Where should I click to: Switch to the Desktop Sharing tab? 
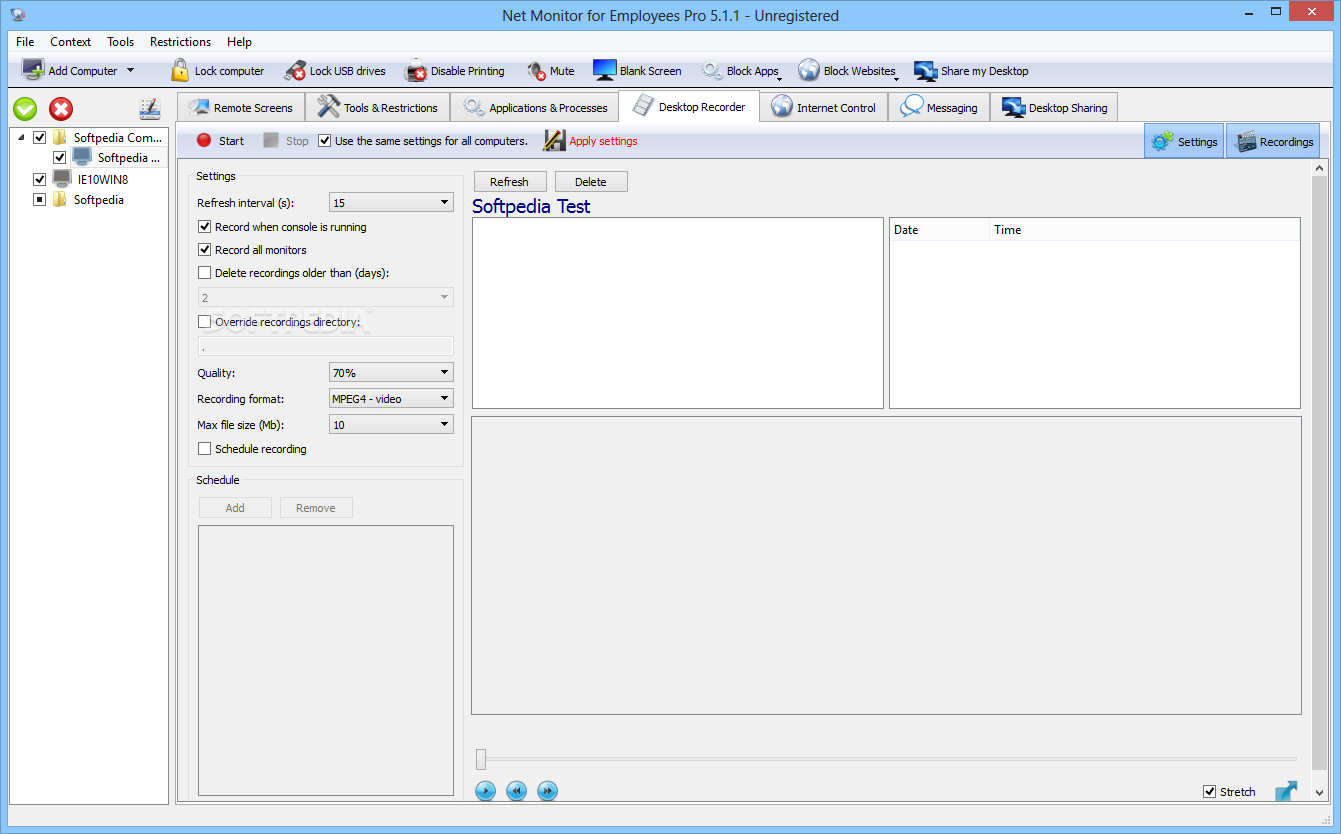[x=1054, y=108]
